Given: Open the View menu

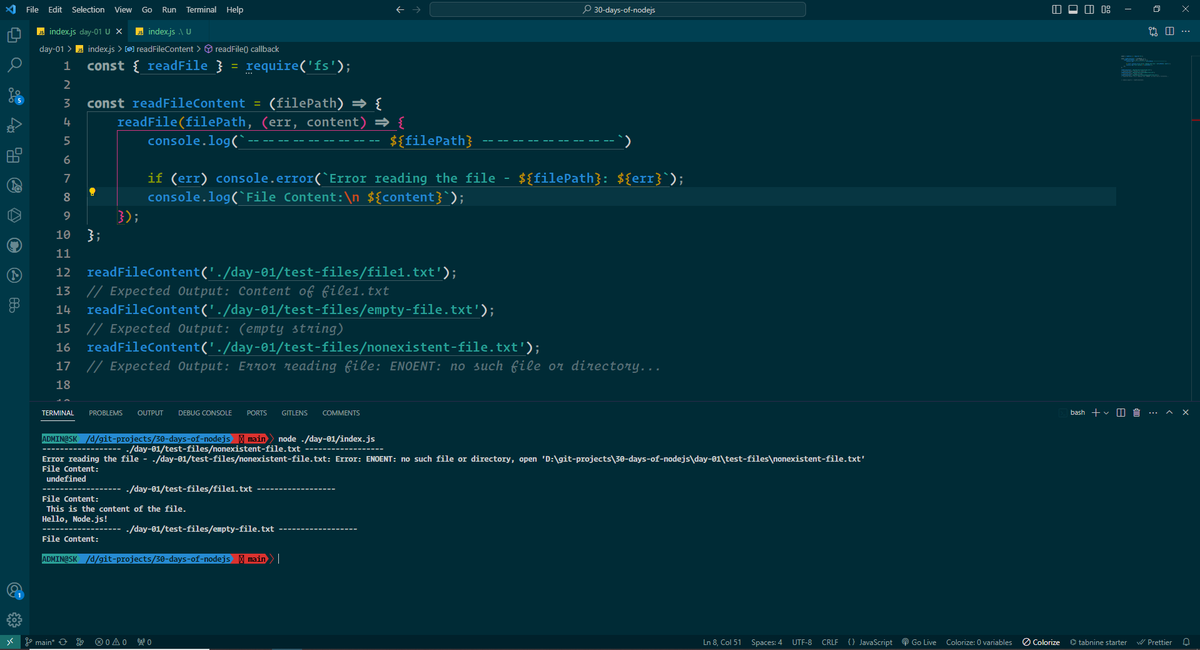Looking at the screenshot, I should 123,9.
